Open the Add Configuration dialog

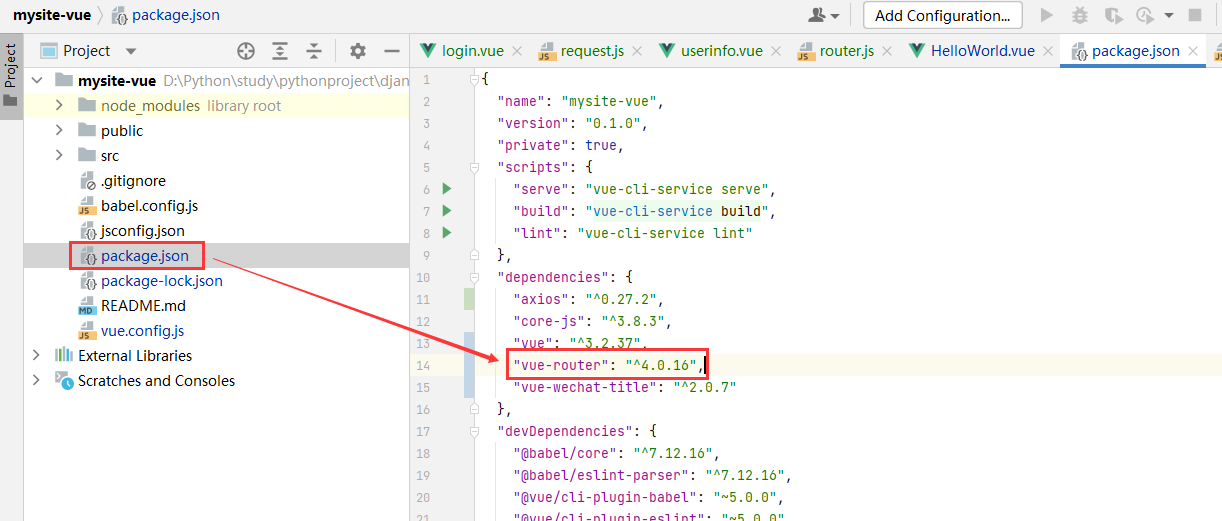point(942,15)
